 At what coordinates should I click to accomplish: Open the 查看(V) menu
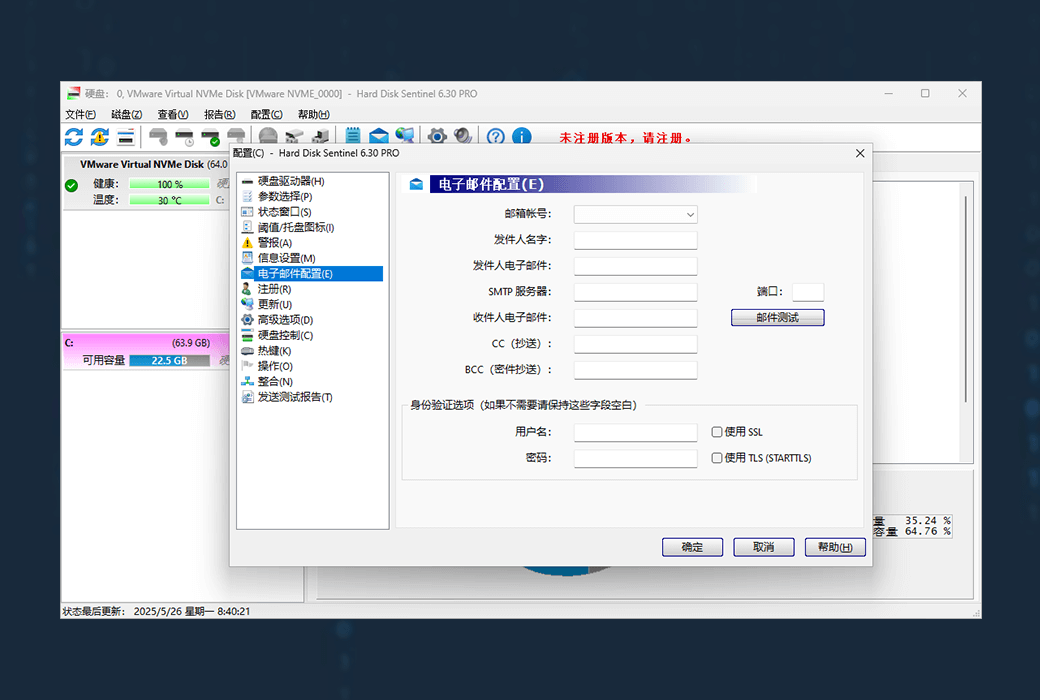[173, 114]
